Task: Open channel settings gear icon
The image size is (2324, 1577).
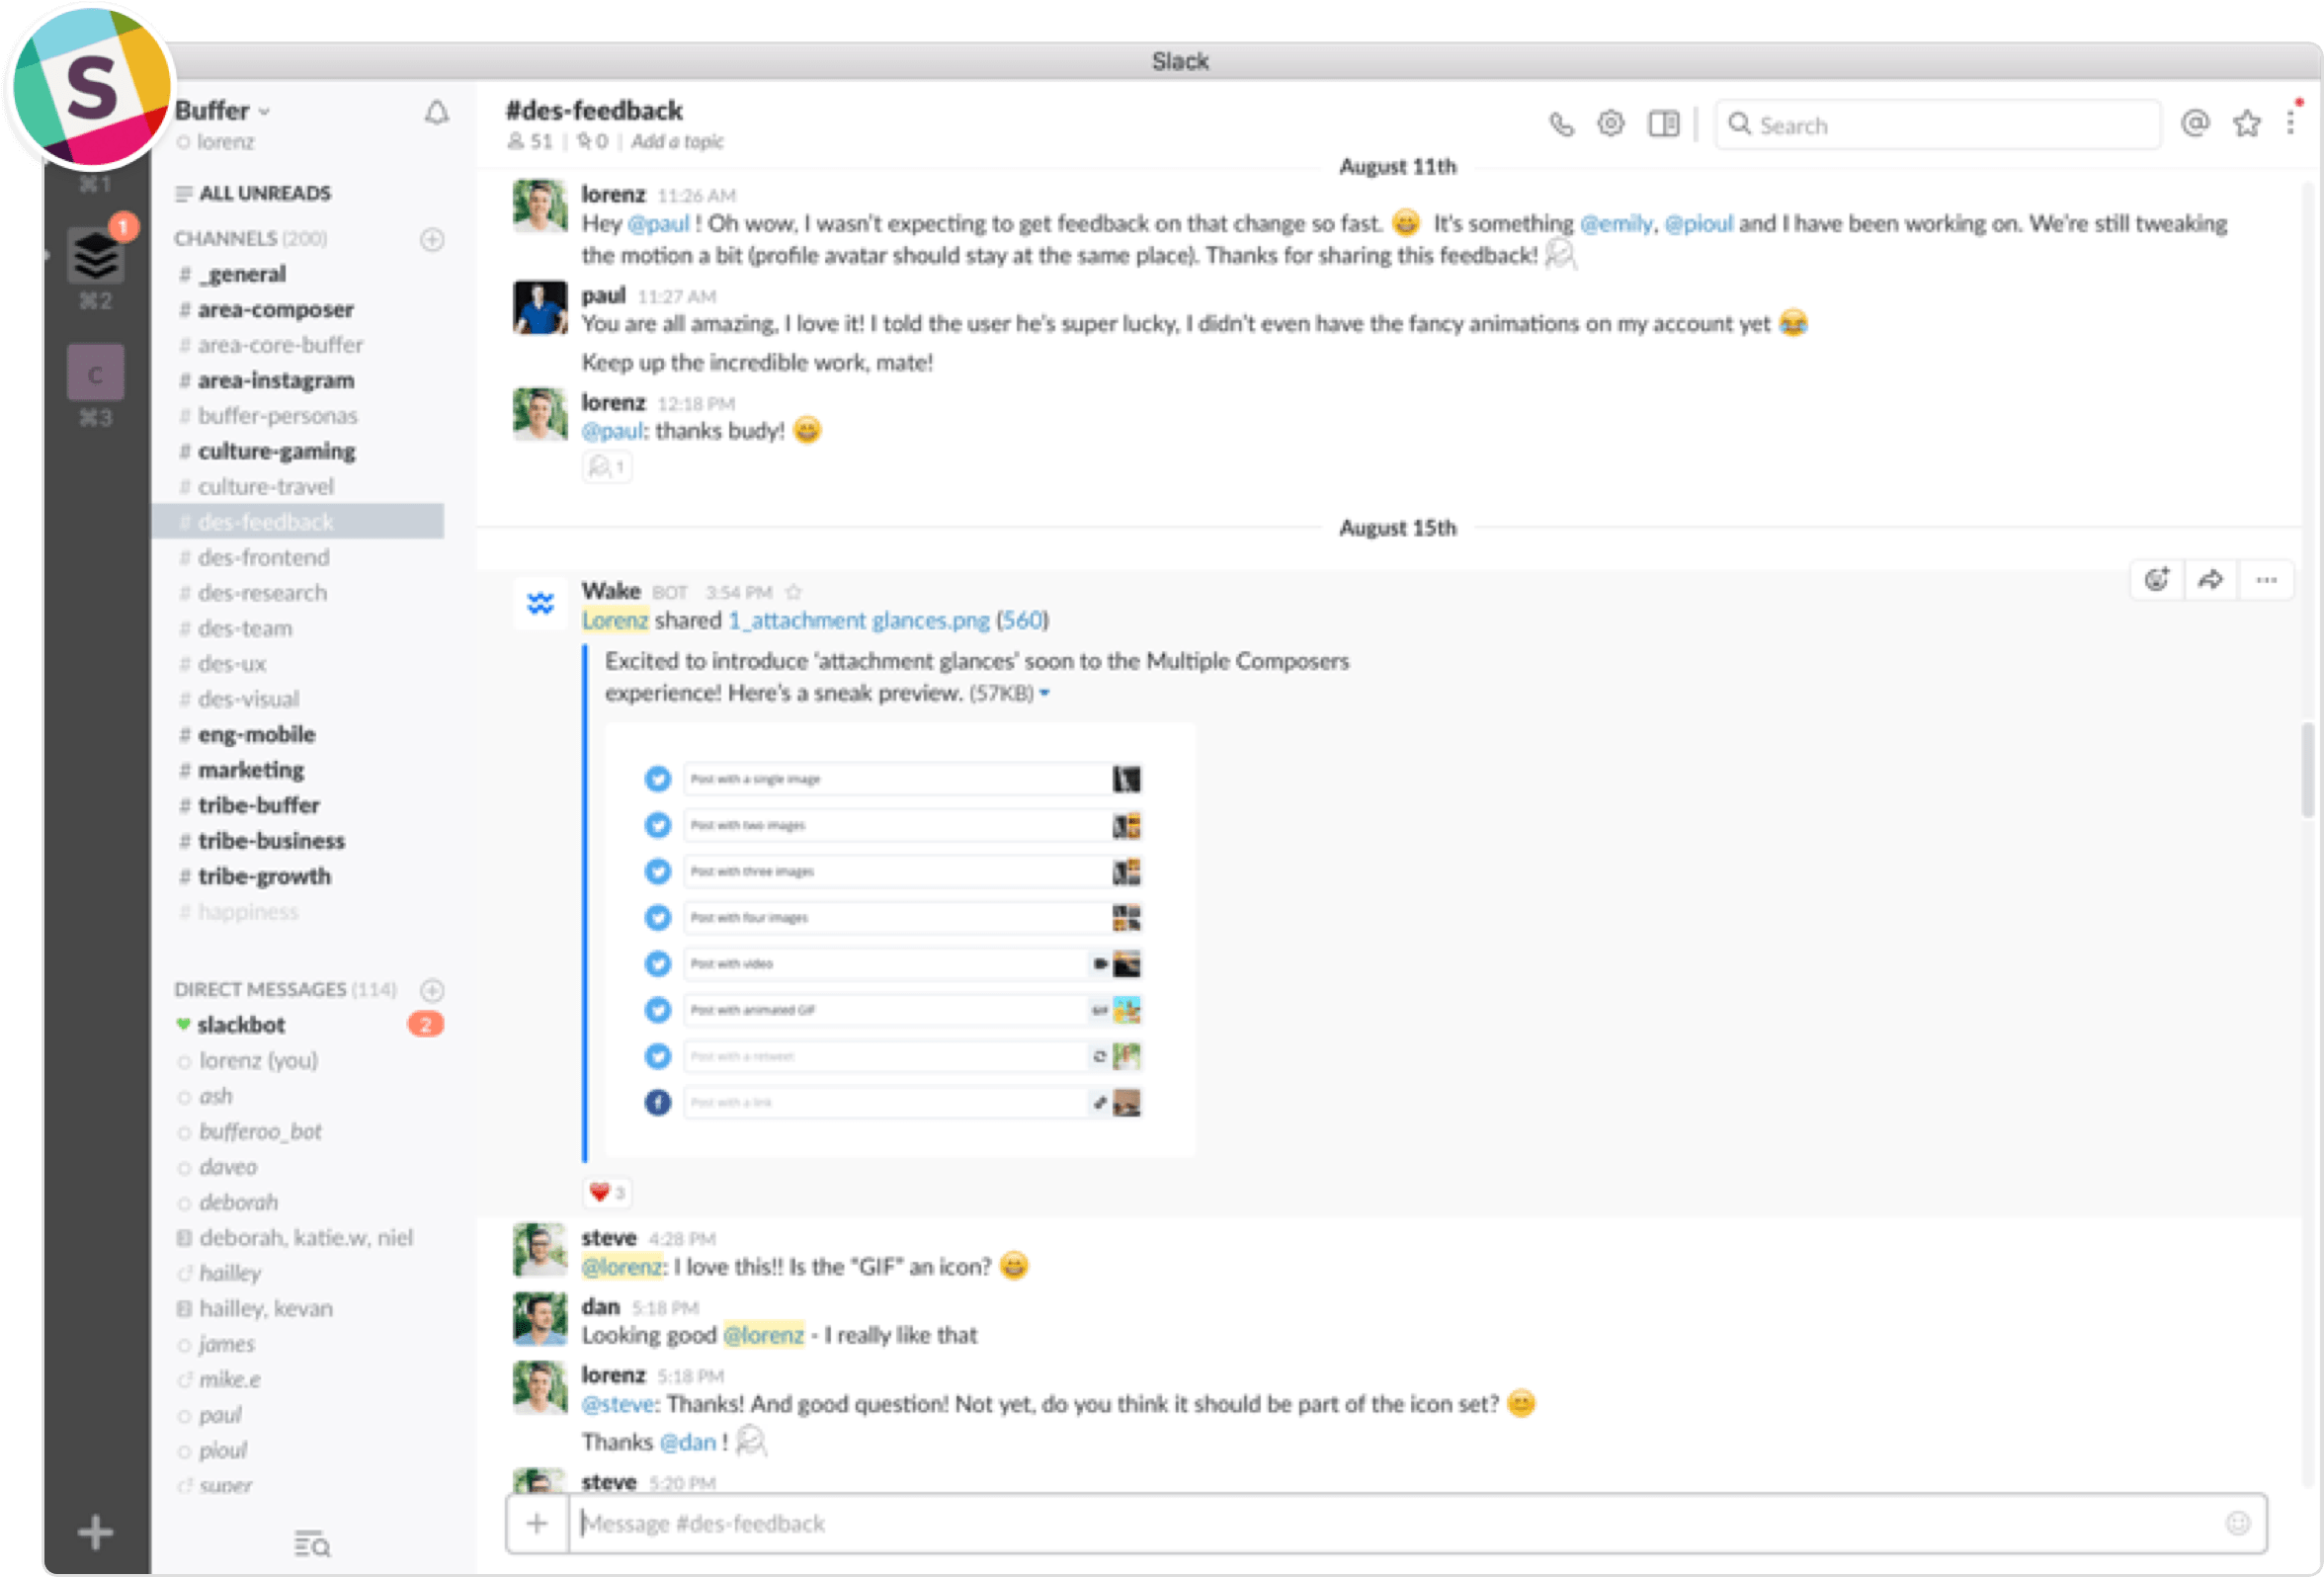Action: point(1610,124)
